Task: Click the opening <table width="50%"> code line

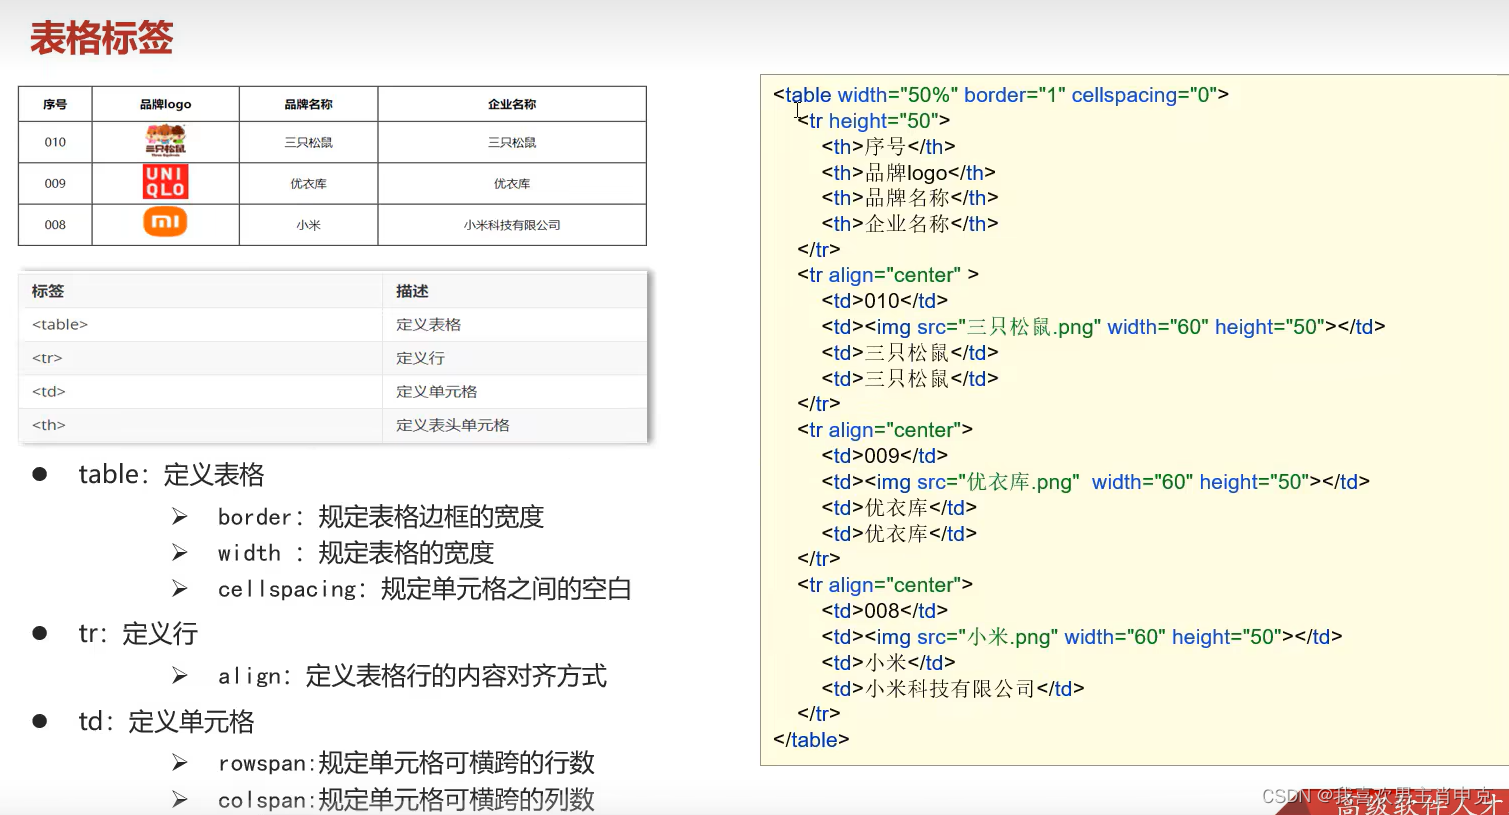Action: tap(1001, 95)
